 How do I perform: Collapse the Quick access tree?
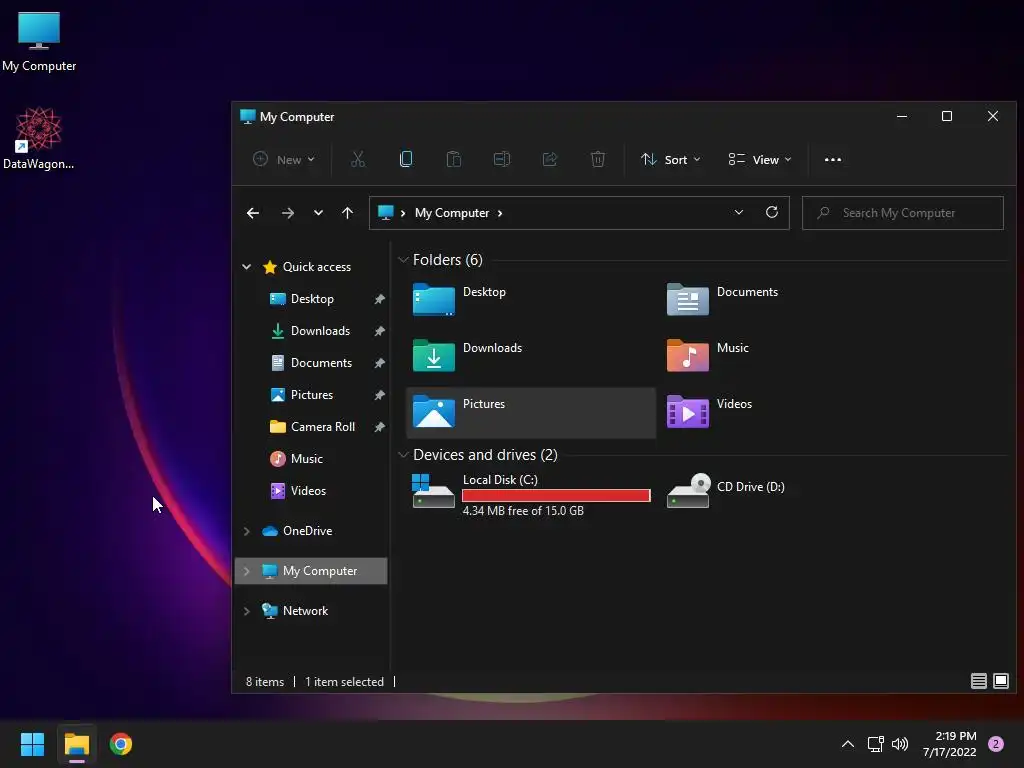[x=246, y=266]
